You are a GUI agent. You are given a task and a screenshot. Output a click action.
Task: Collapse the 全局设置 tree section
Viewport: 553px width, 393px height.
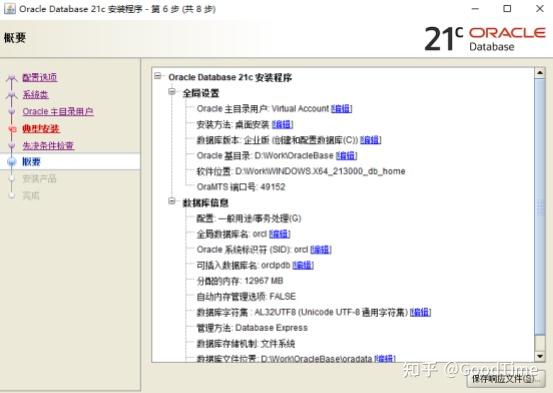point(172,92)
